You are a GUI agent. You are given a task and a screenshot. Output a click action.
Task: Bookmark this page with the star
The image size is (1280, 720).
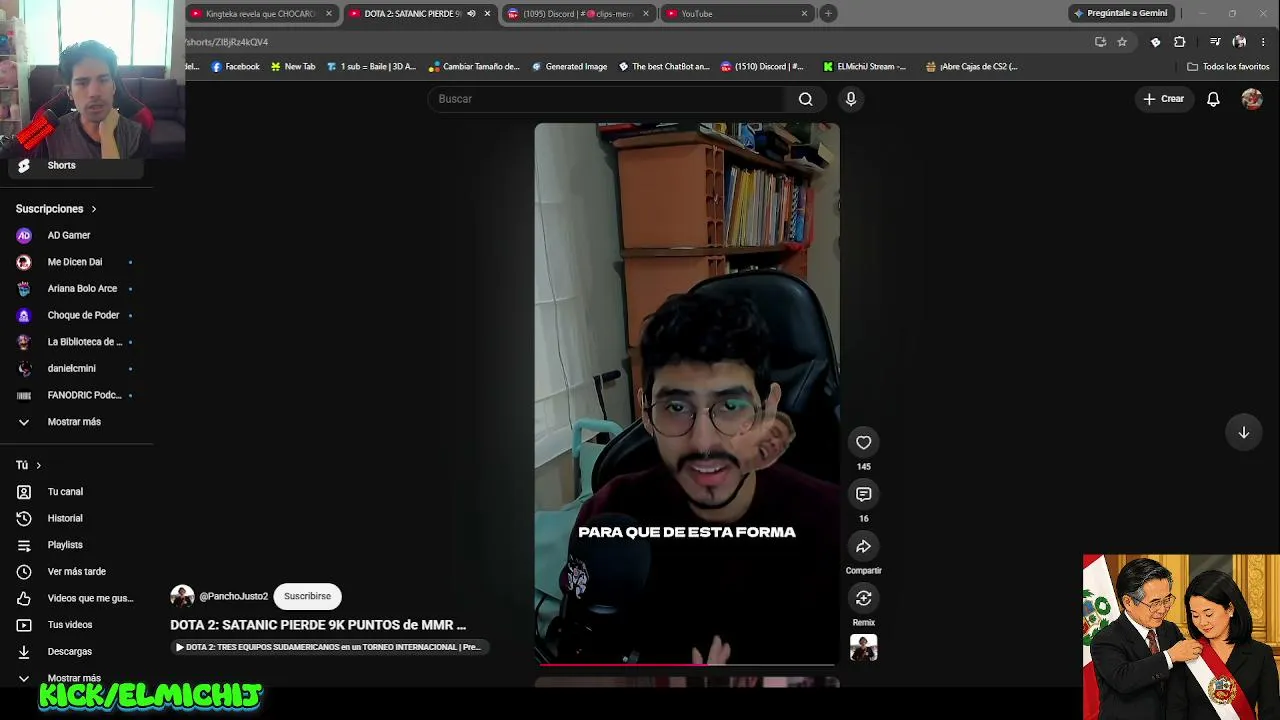[x=1122, y=42]
